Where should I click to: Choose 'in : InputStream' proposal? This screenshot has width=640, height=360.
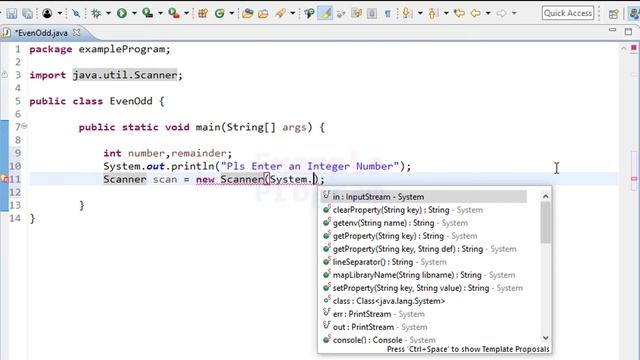point(423,197)
